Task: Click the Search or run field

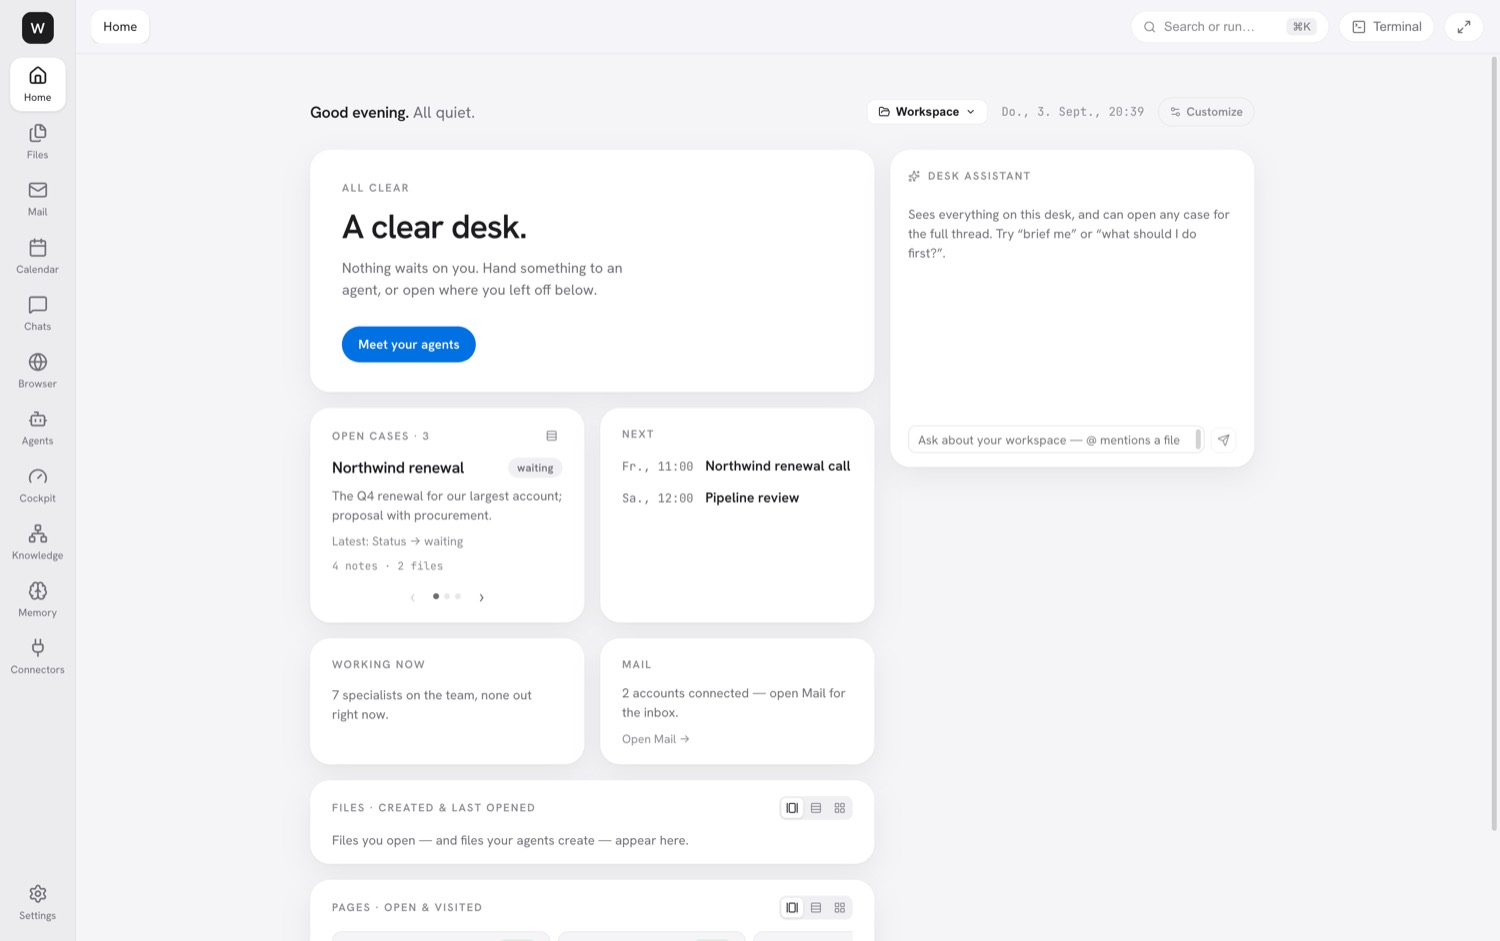Action: [1229, 27]
